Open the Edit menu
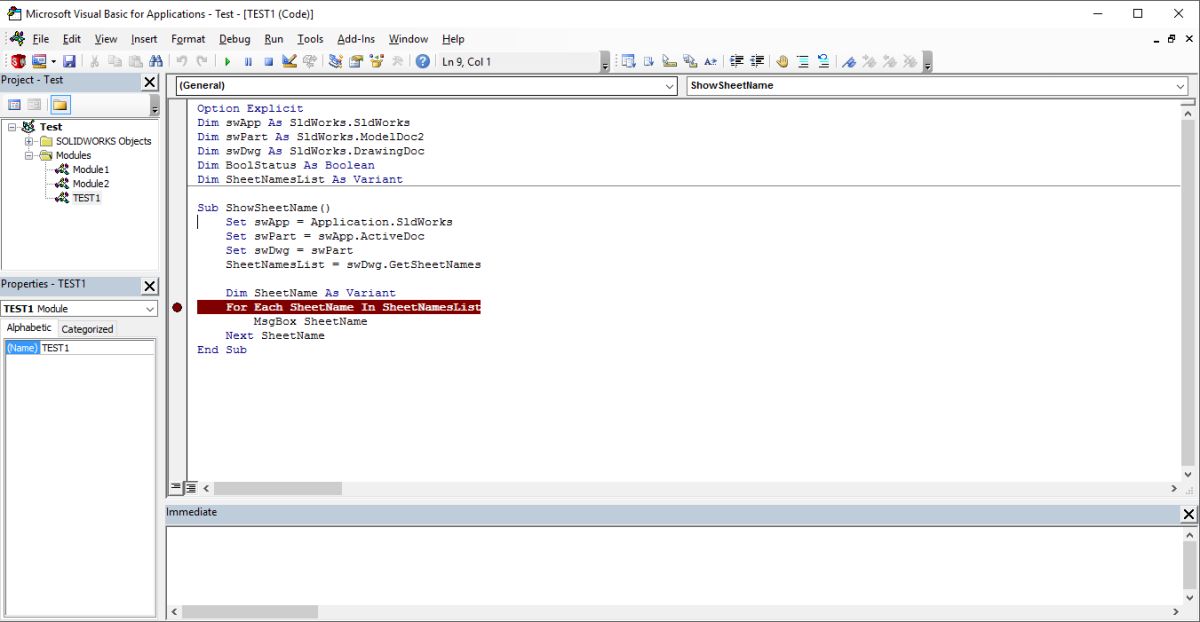 (x=71, y=39)
